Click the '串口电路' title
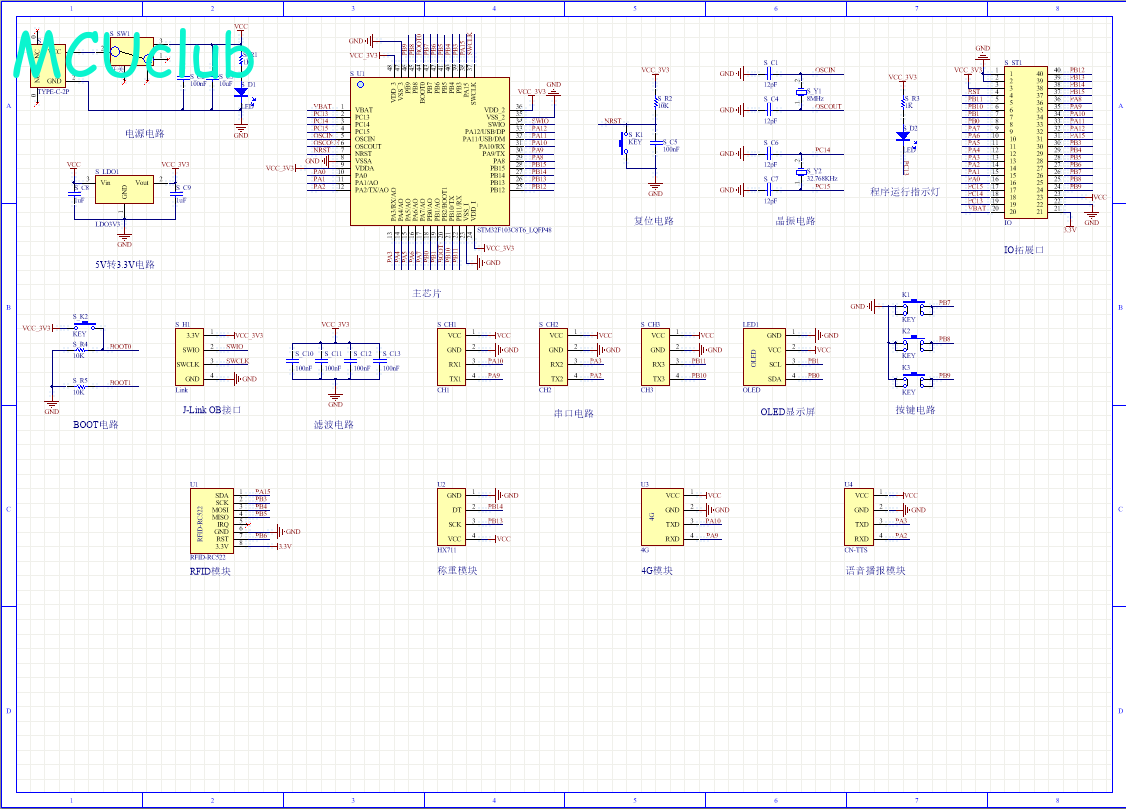 pos(574,413)
